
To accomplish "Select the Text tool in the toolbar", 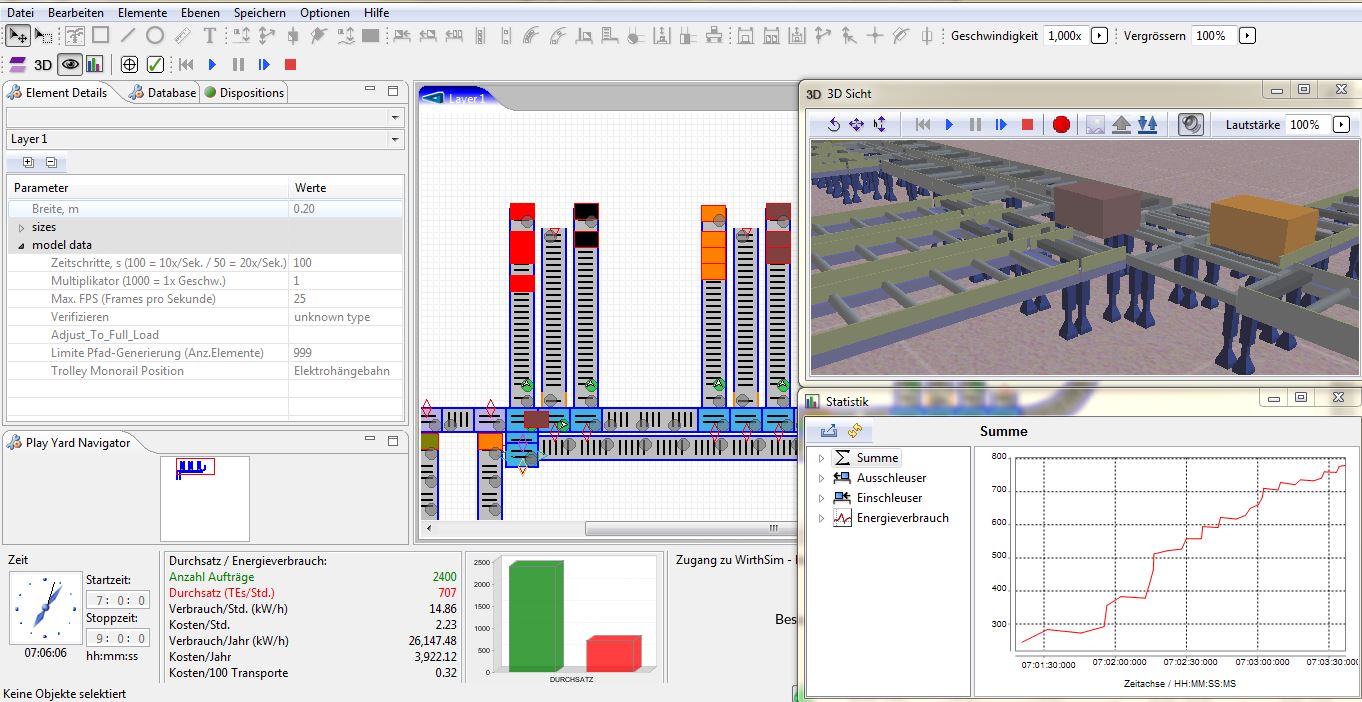I will tap(210, 36).
